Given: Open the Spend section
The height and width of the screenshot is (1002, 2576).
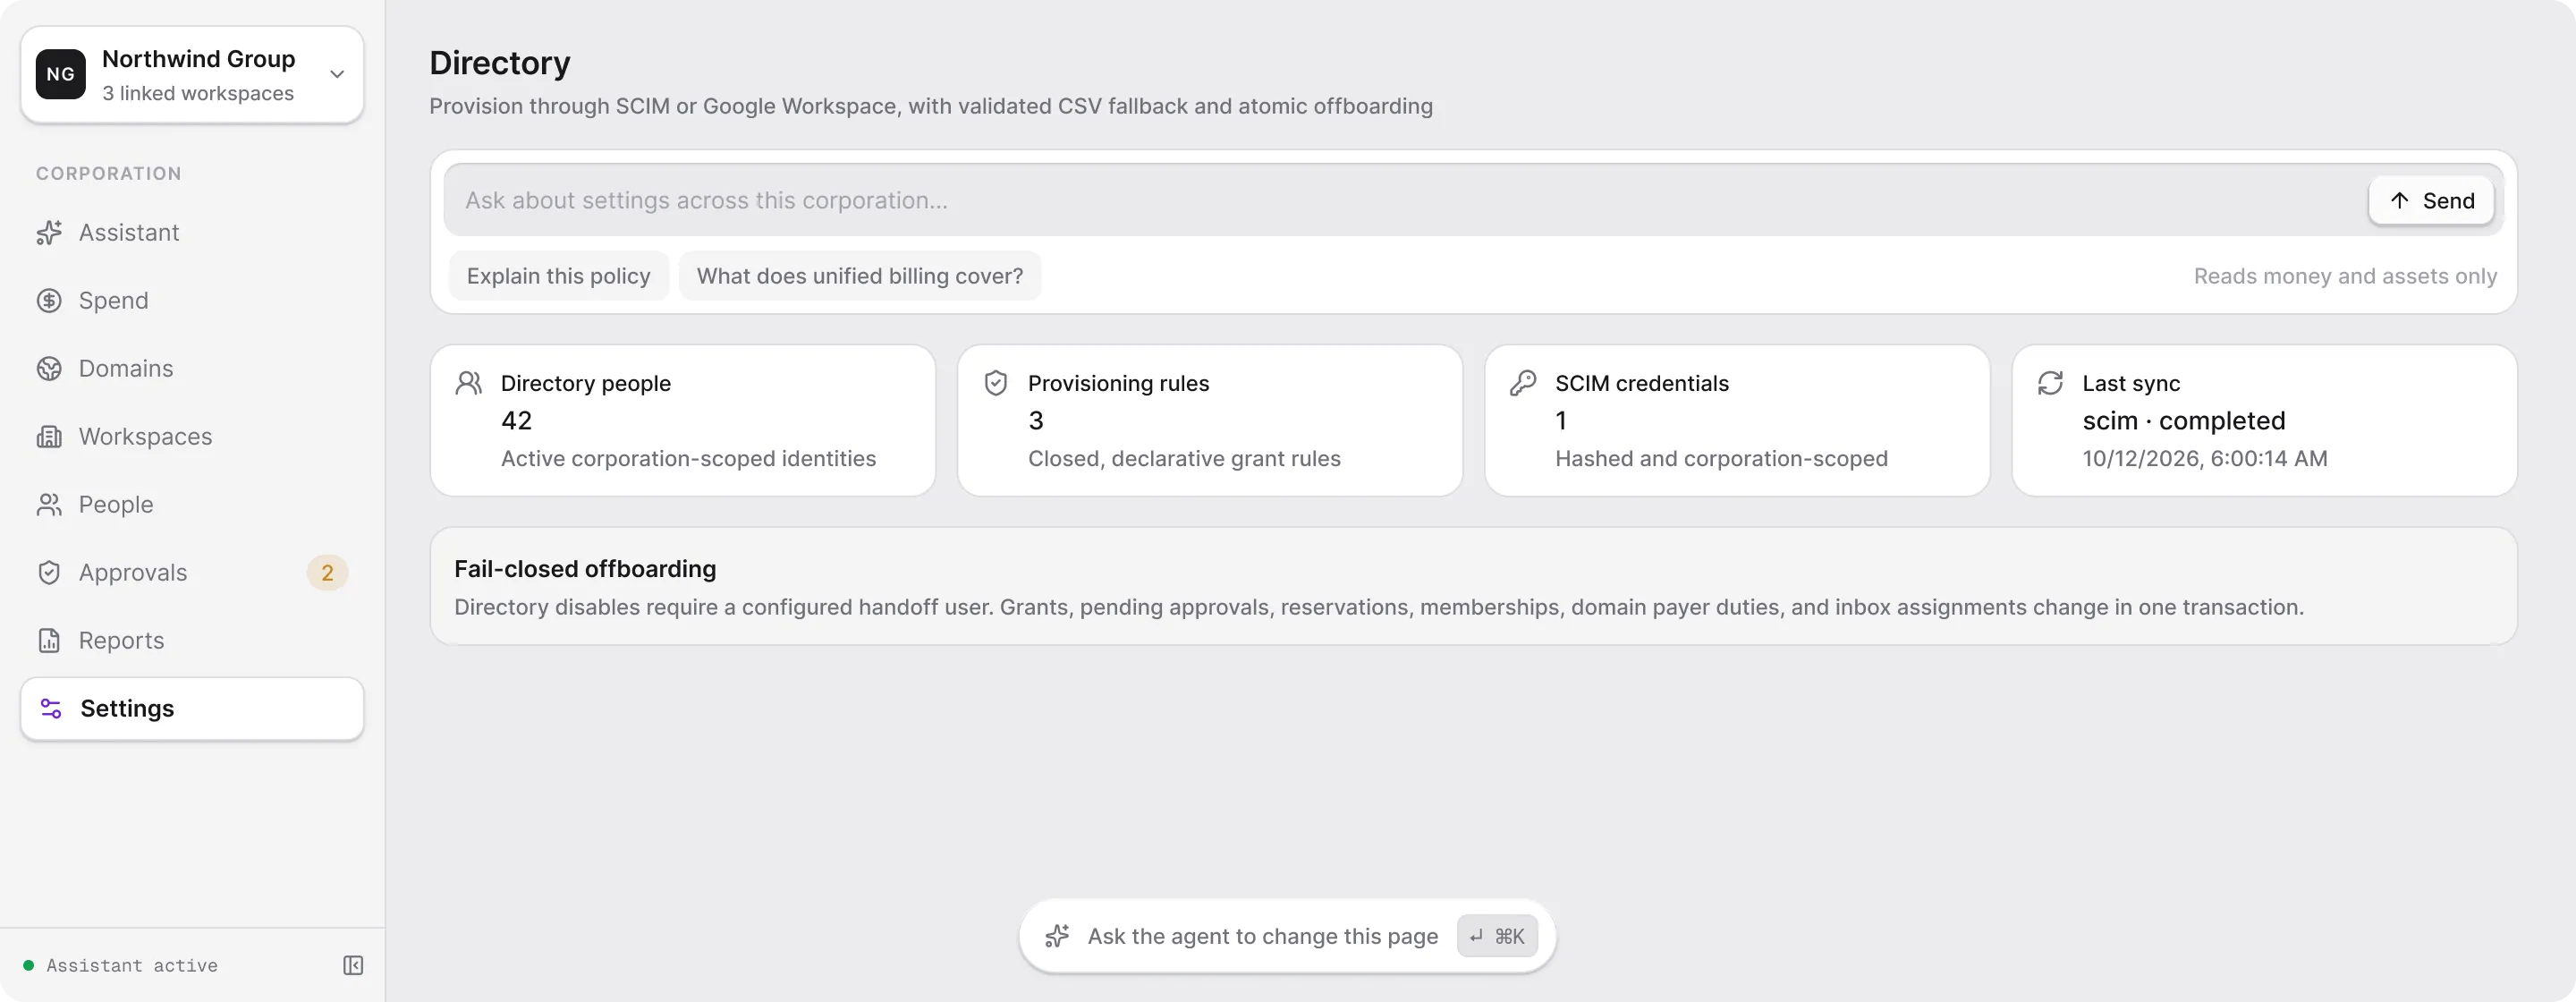Looking at the screenshot, I should (x=192, y=301).
